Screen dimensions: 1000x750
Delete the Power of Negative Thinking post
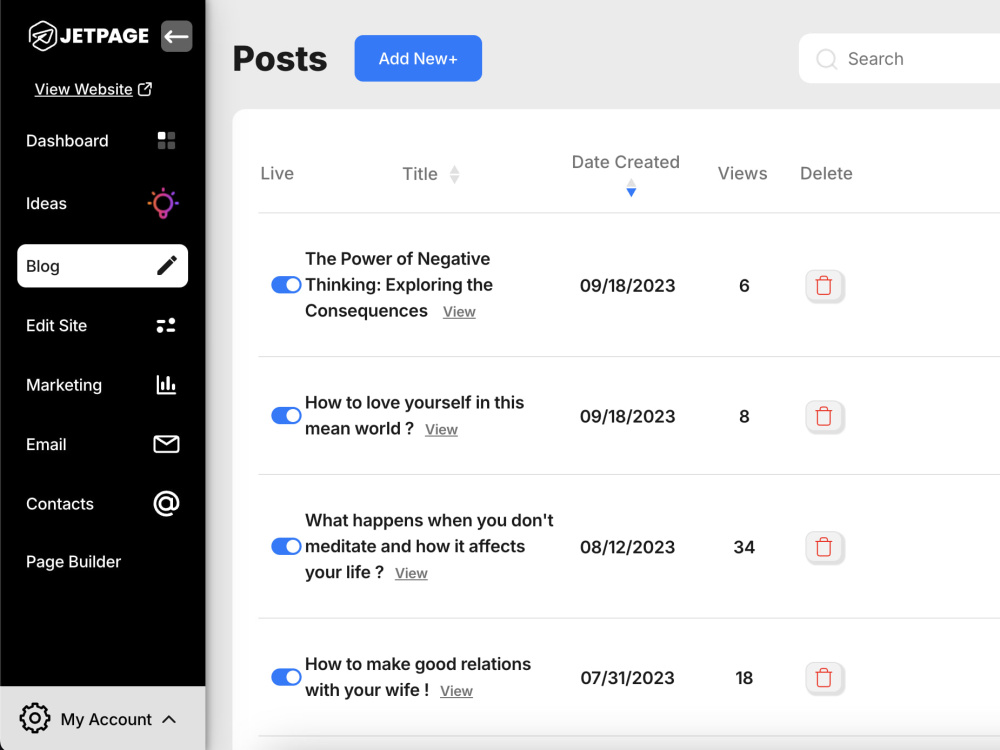click(x=824, y=286)
